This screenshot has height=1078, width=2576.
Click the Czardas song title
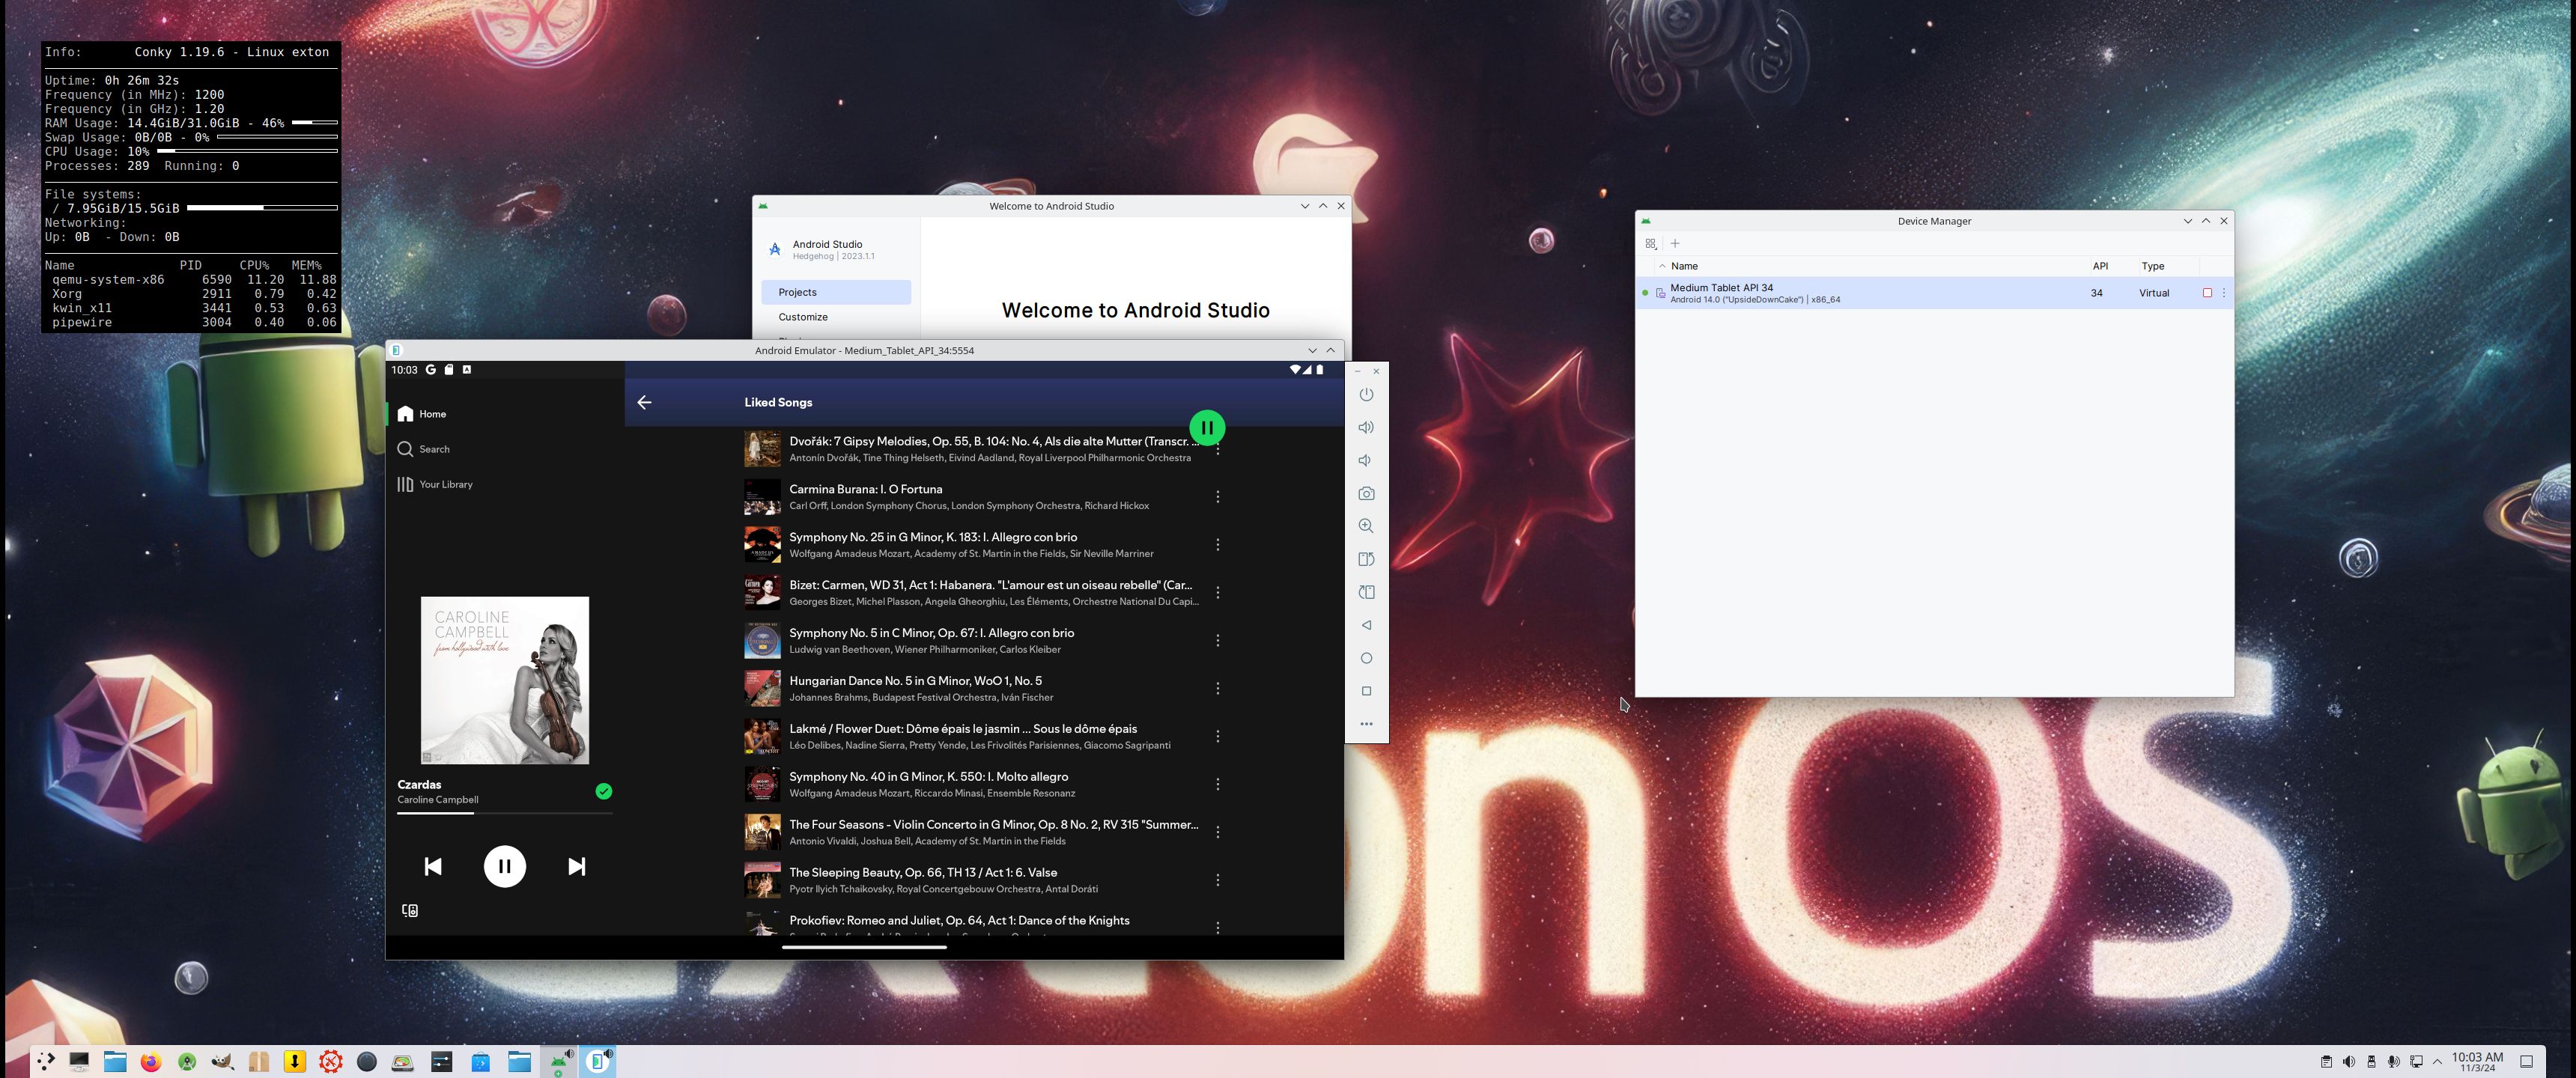pyautogui.click(x=419, y=785)
